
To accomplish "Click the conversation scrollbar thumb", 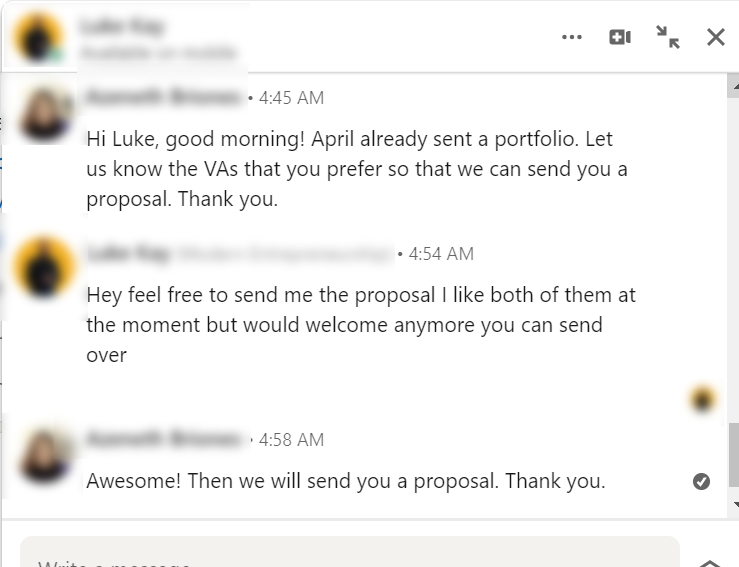I will click(x=734, y=454).
